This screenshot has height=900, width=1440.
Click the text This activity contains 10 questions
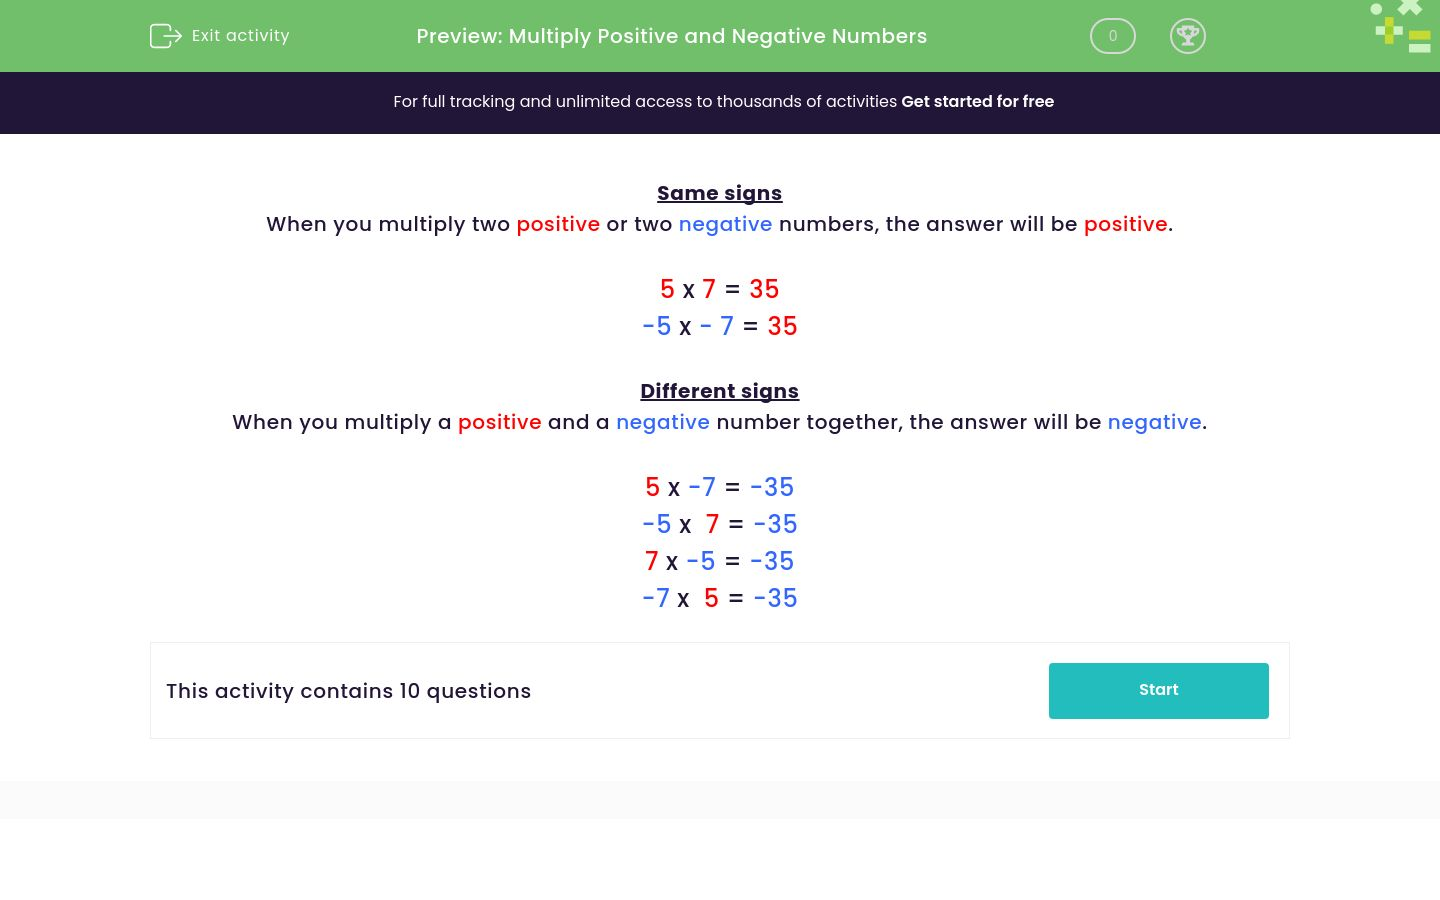point(348,691)
